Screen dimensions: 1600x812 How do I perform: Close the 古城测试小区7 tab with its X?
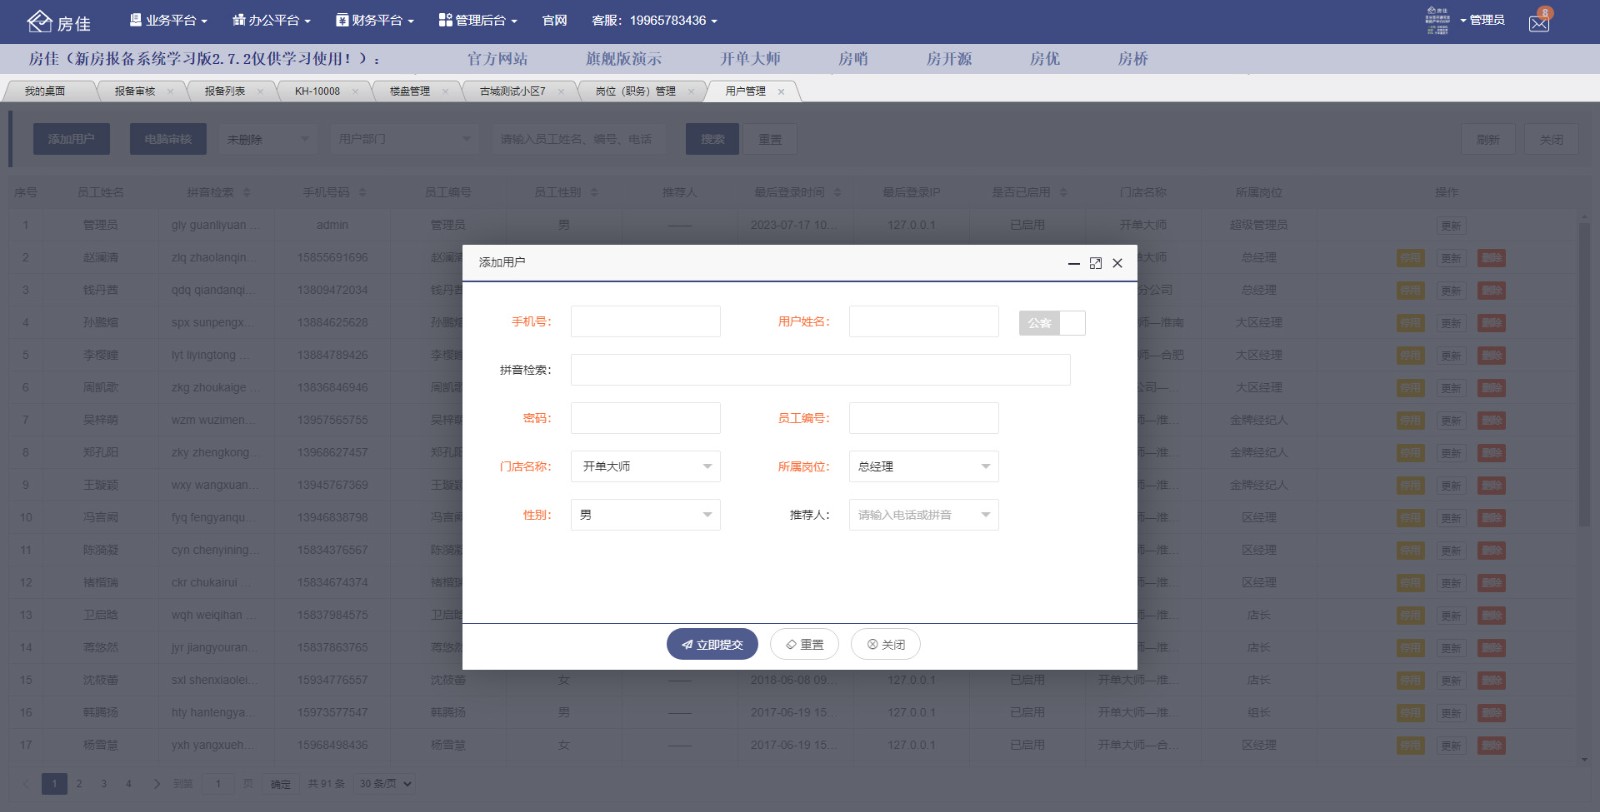click(x=560, y=92)
